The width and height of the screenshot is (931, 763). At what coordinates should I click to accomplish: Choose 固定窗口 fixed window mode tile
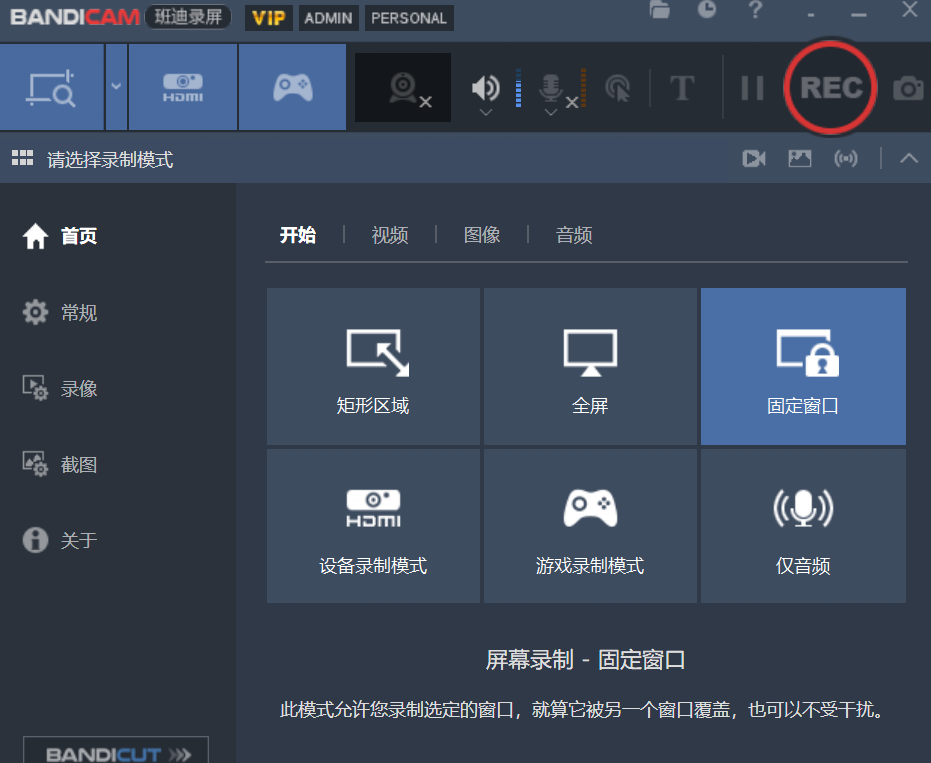click(803, 366)
